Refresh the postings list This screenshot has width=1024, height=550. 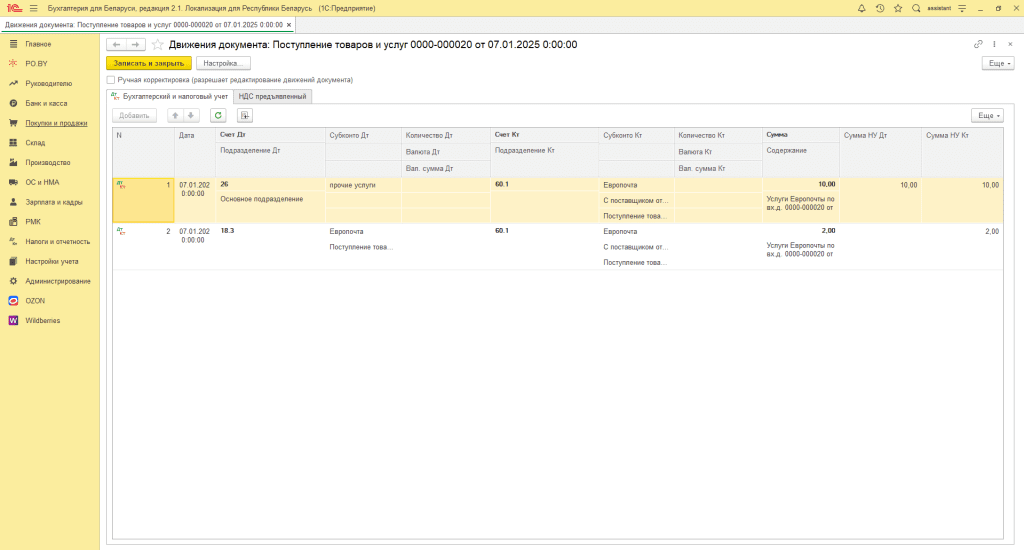[x=218, y=116]
